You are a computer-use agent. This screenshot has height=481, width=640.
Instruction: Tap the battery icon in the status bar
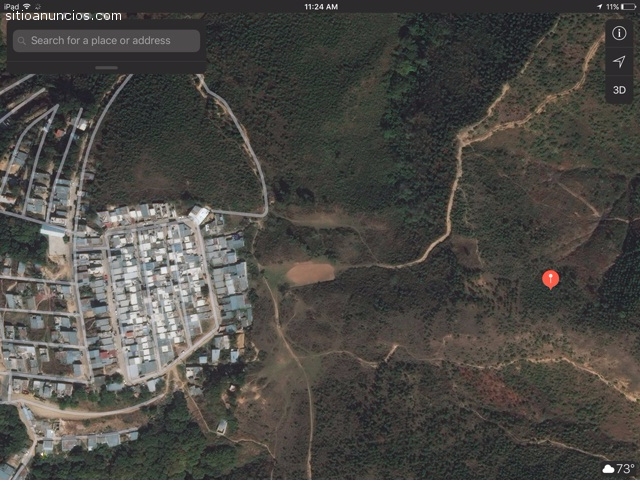[628, 7]
